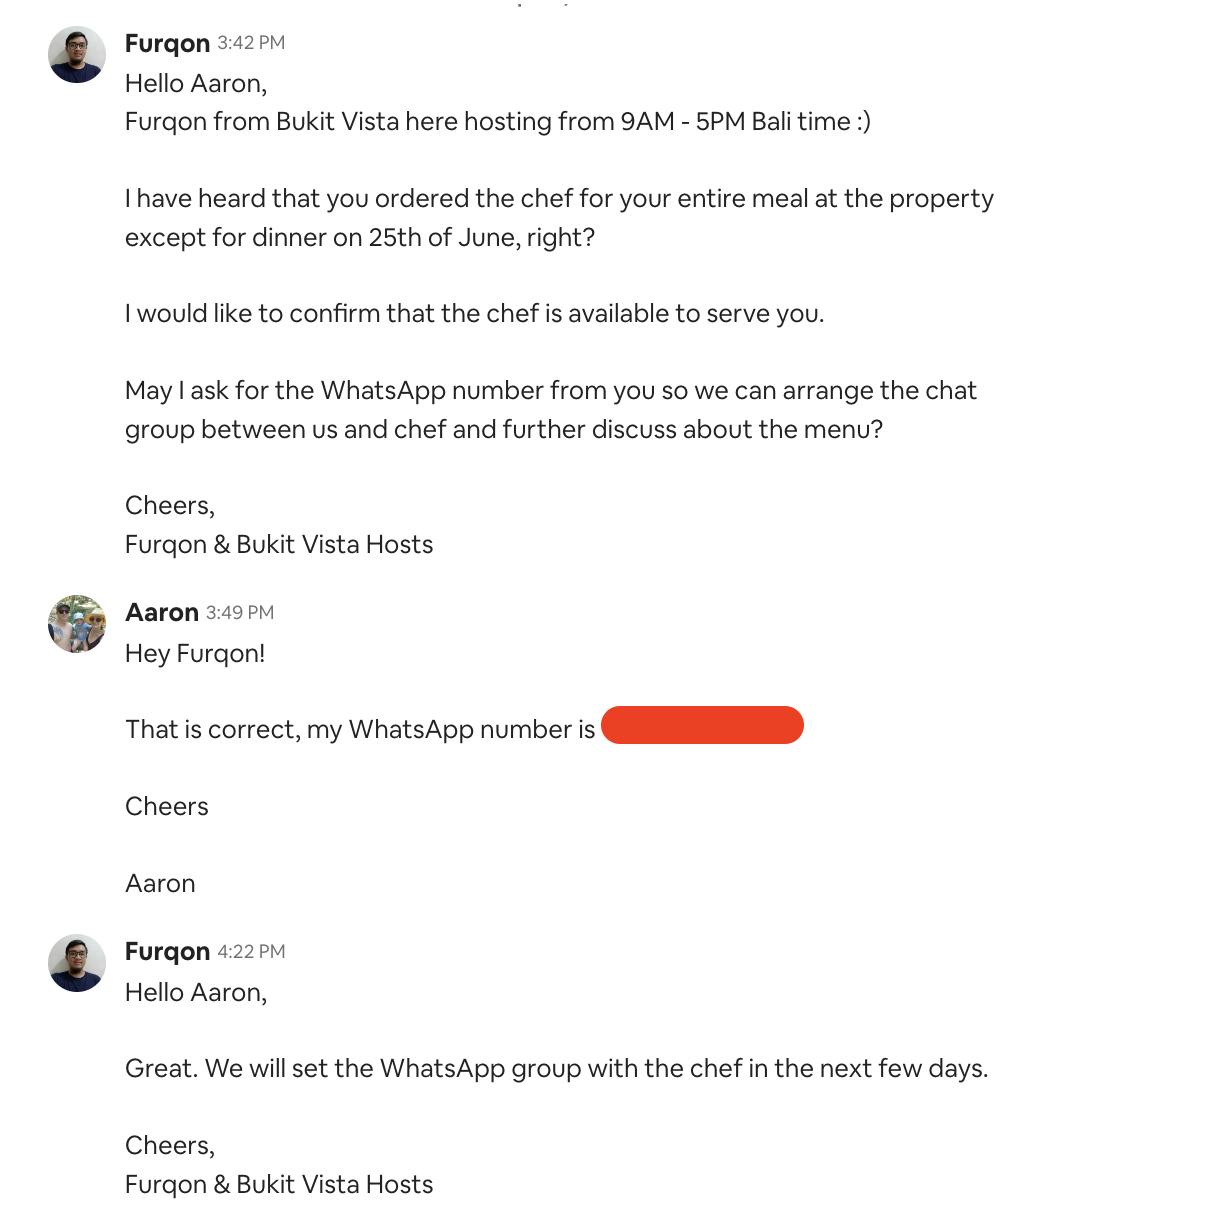This screenshot has width=1212, height=1230.
Task: Click the "That is correct, my WhatsApp number is" text
Action: [360, 729]
